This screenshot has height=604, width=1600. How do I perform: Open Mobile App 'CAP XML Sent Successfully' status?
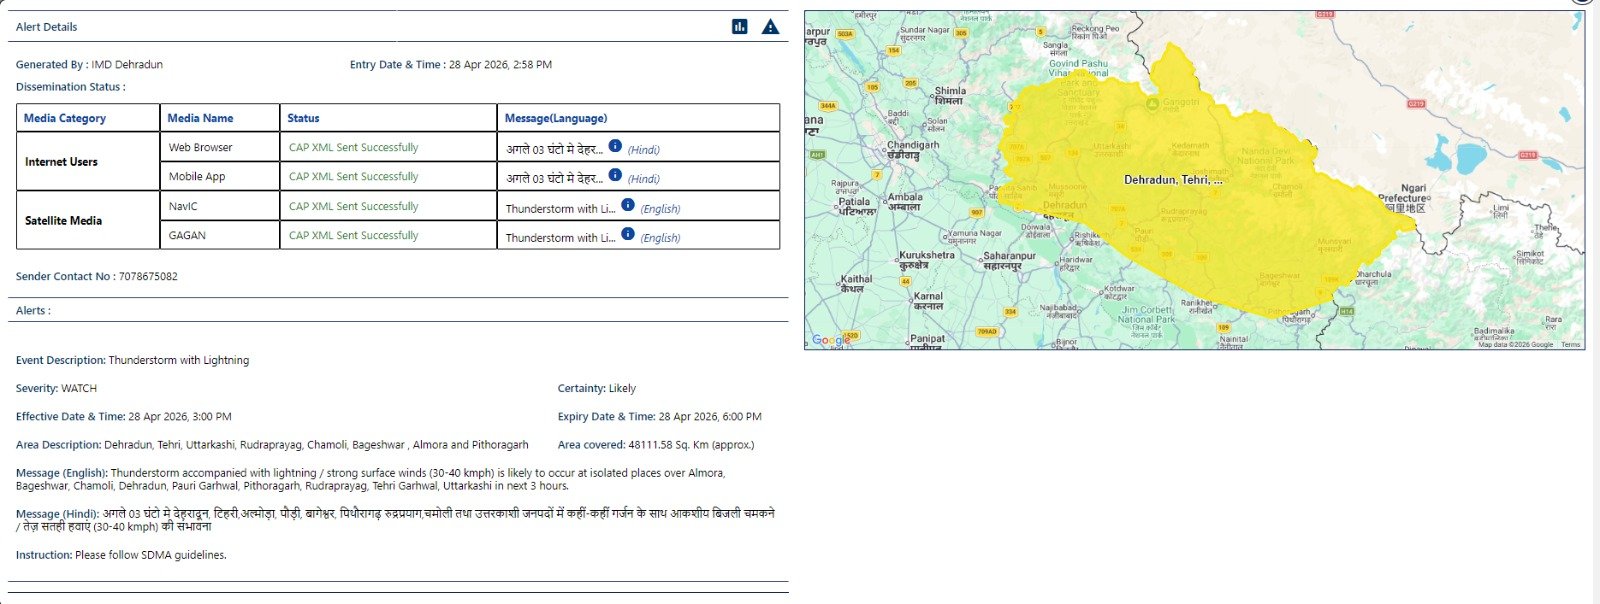pos(353,176)
